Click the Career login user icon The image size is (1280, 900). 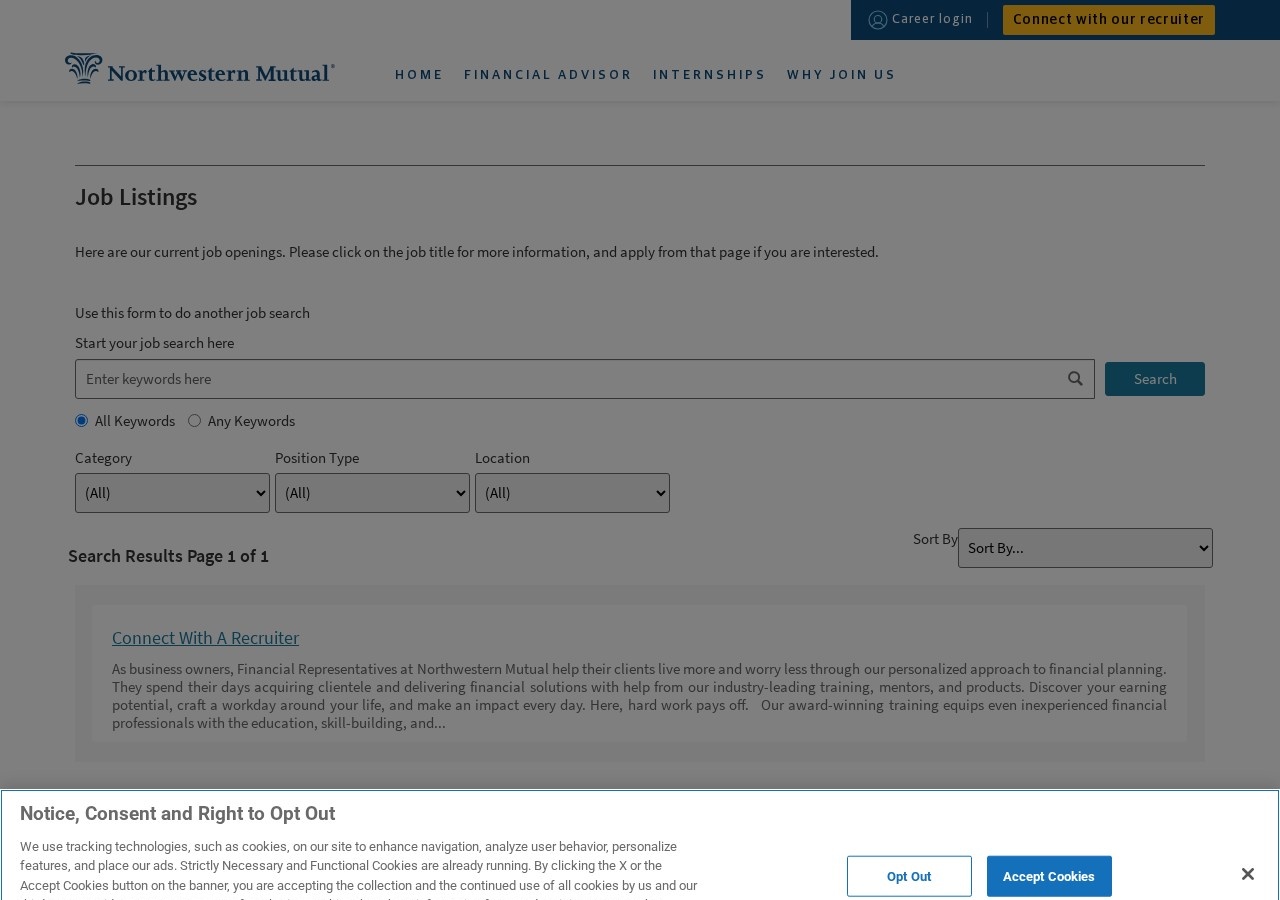[877, 20]
